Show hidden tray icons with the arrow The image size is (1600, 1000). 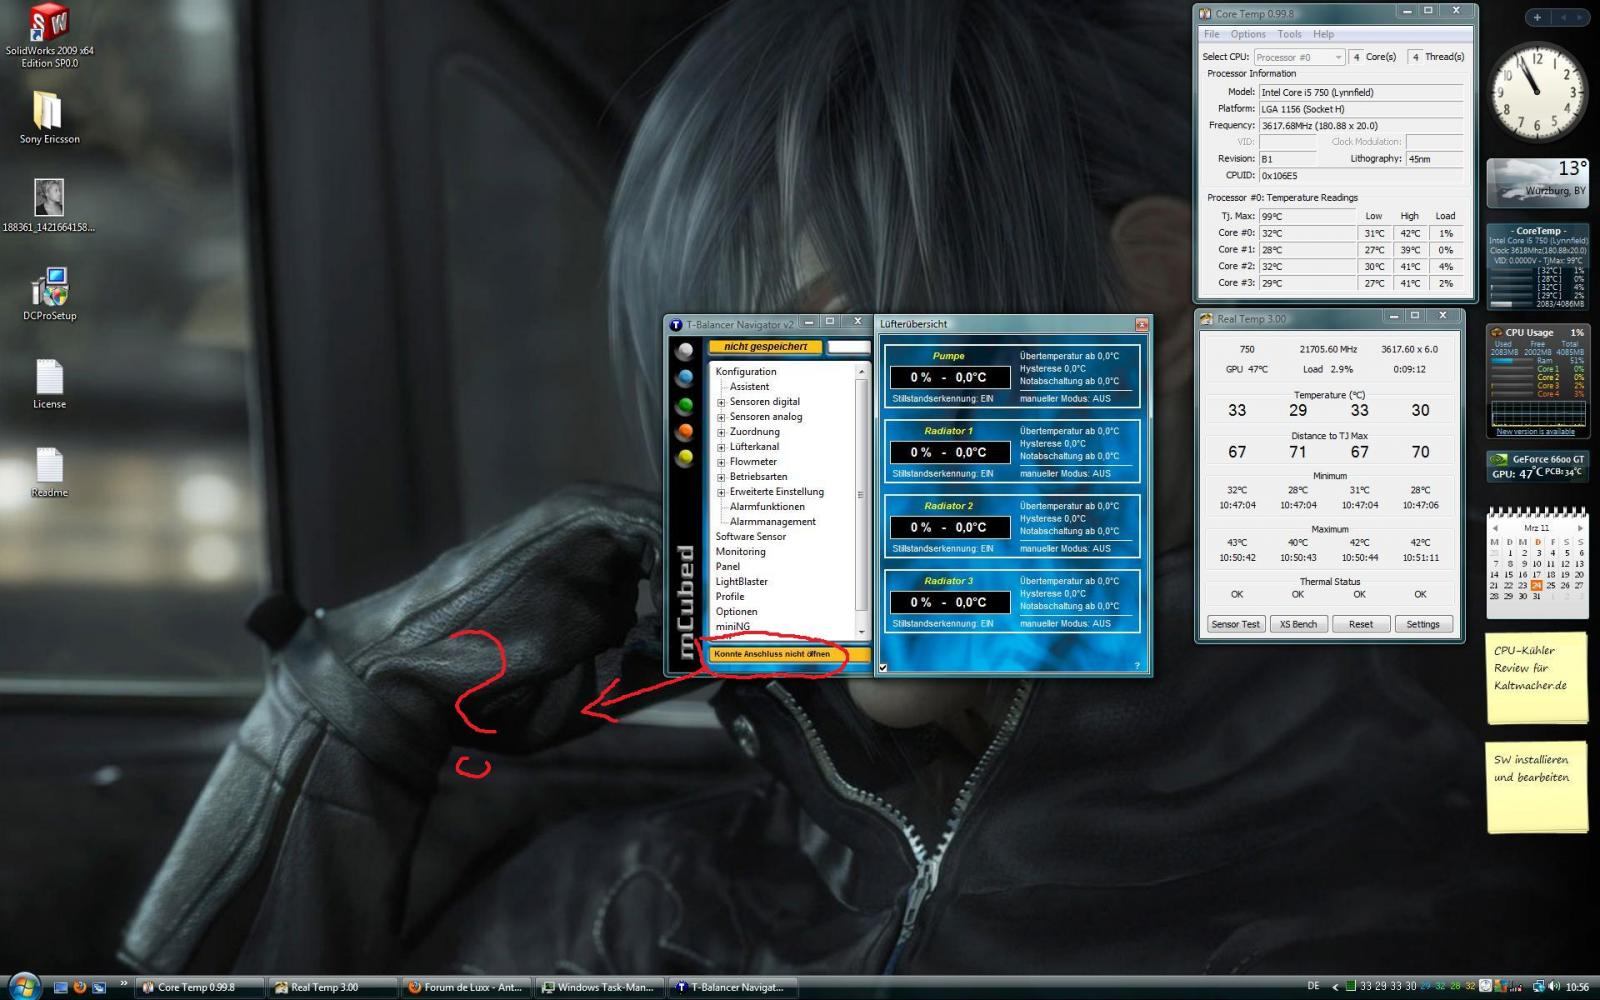click(1335, 987)
